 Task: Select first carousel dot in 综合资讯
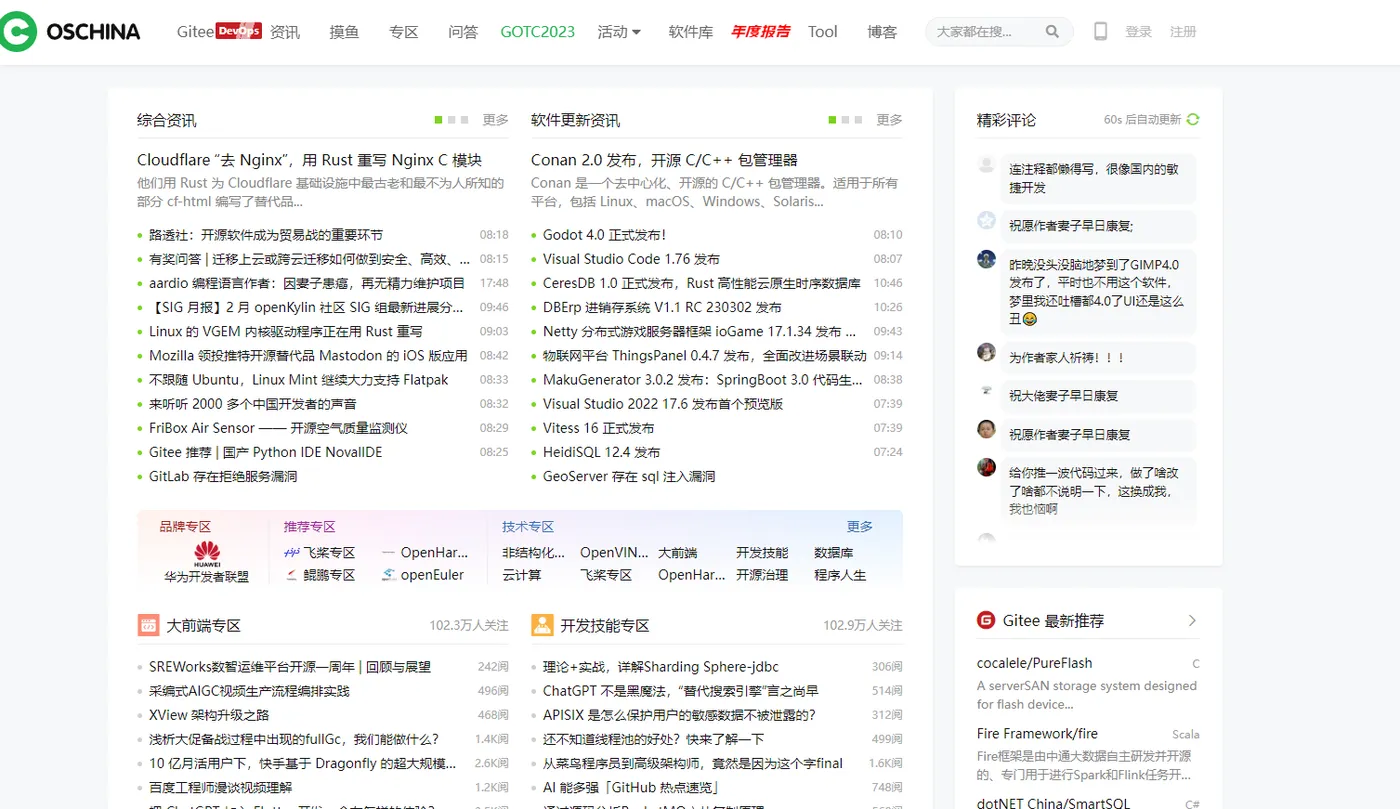point(439,120)
